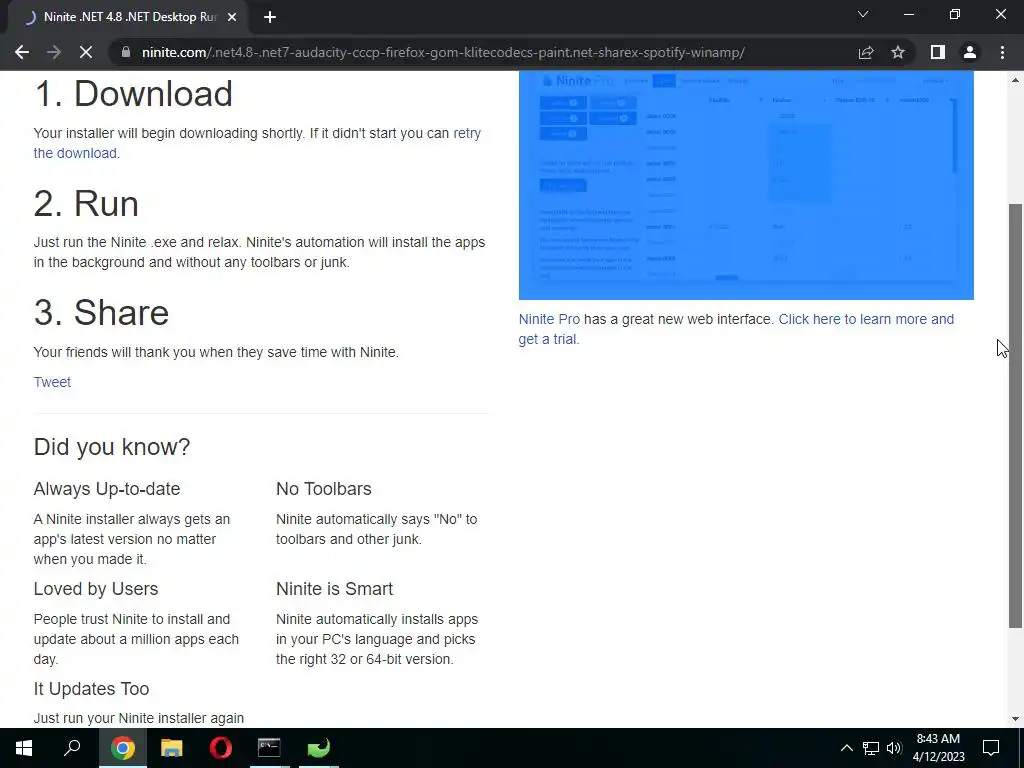The width and height of the screenshot is (1024, 768).
Task: Click the ninite.com address bar
Action: click(x=443, y=52)
